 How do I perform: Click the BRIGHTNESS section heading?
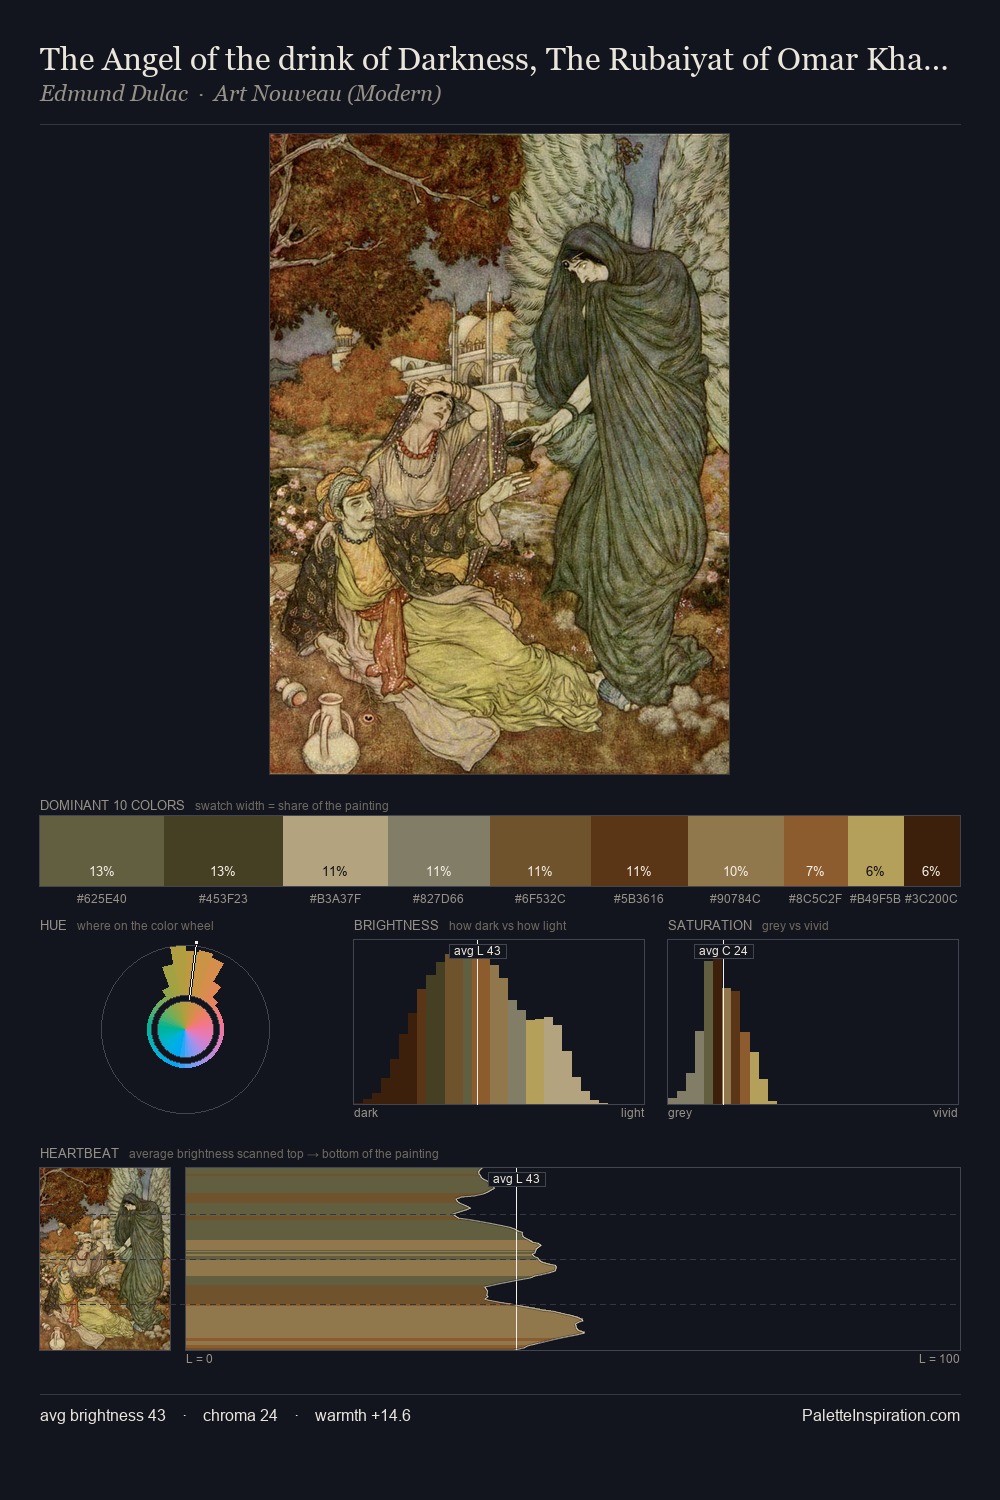396,925
